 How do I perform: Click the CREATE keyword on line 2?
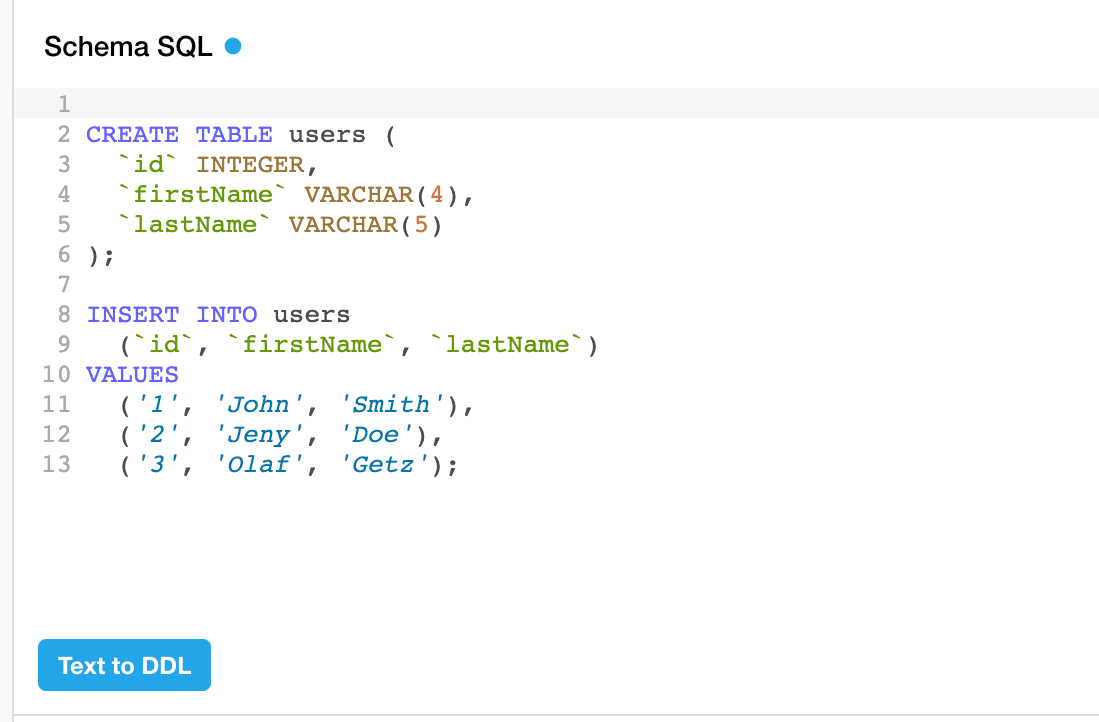(x=132, y=135)
